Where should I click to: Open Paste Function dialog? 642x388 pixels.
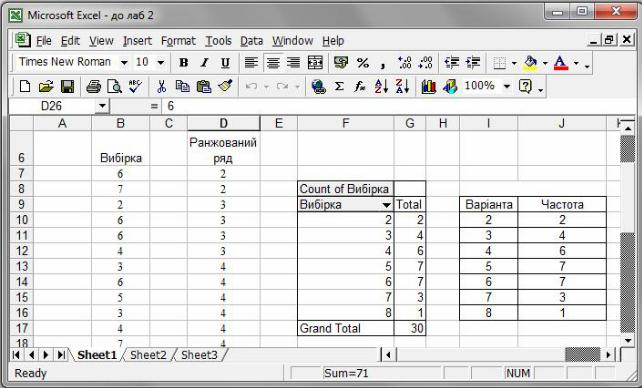tap(360, 86)
